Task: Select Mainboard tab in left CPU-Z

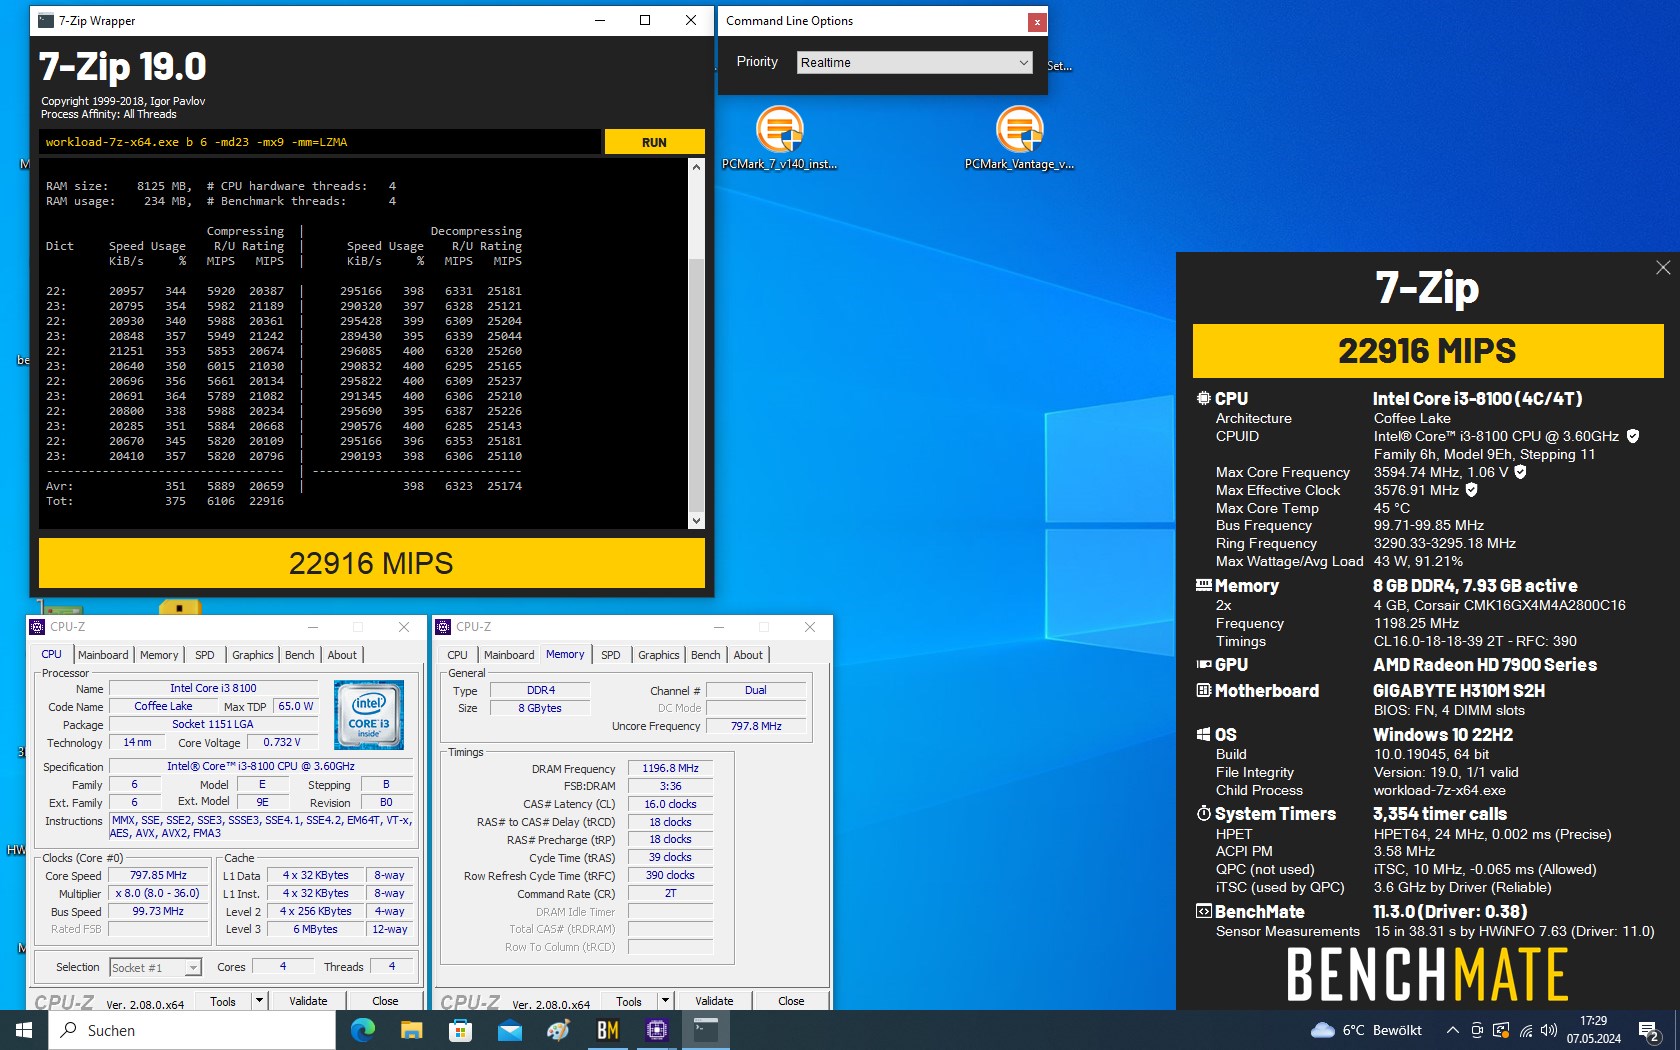Action: 103,655
